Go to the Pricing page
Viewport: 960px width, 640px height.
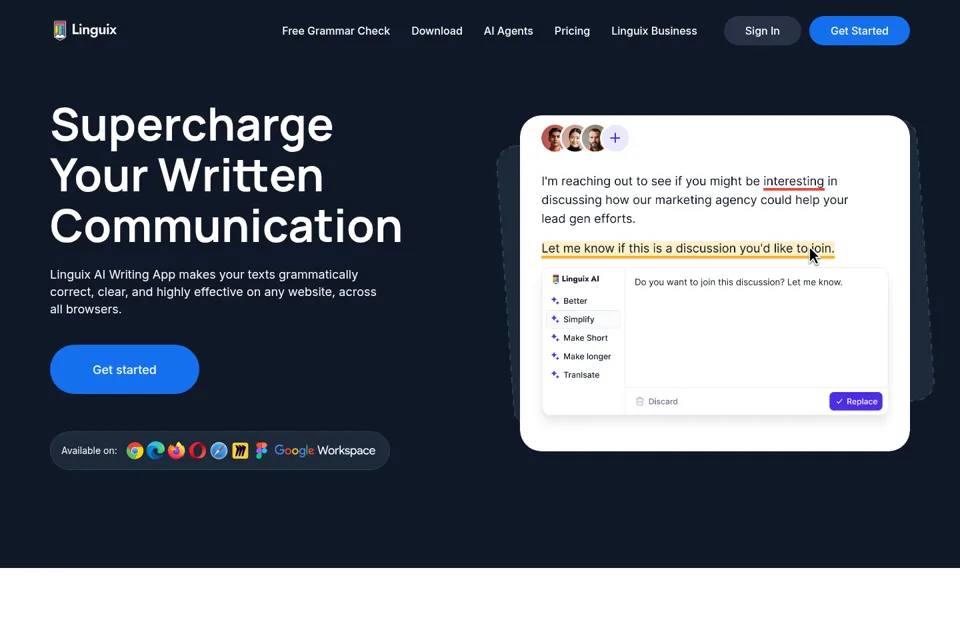[x=572, y=31]
